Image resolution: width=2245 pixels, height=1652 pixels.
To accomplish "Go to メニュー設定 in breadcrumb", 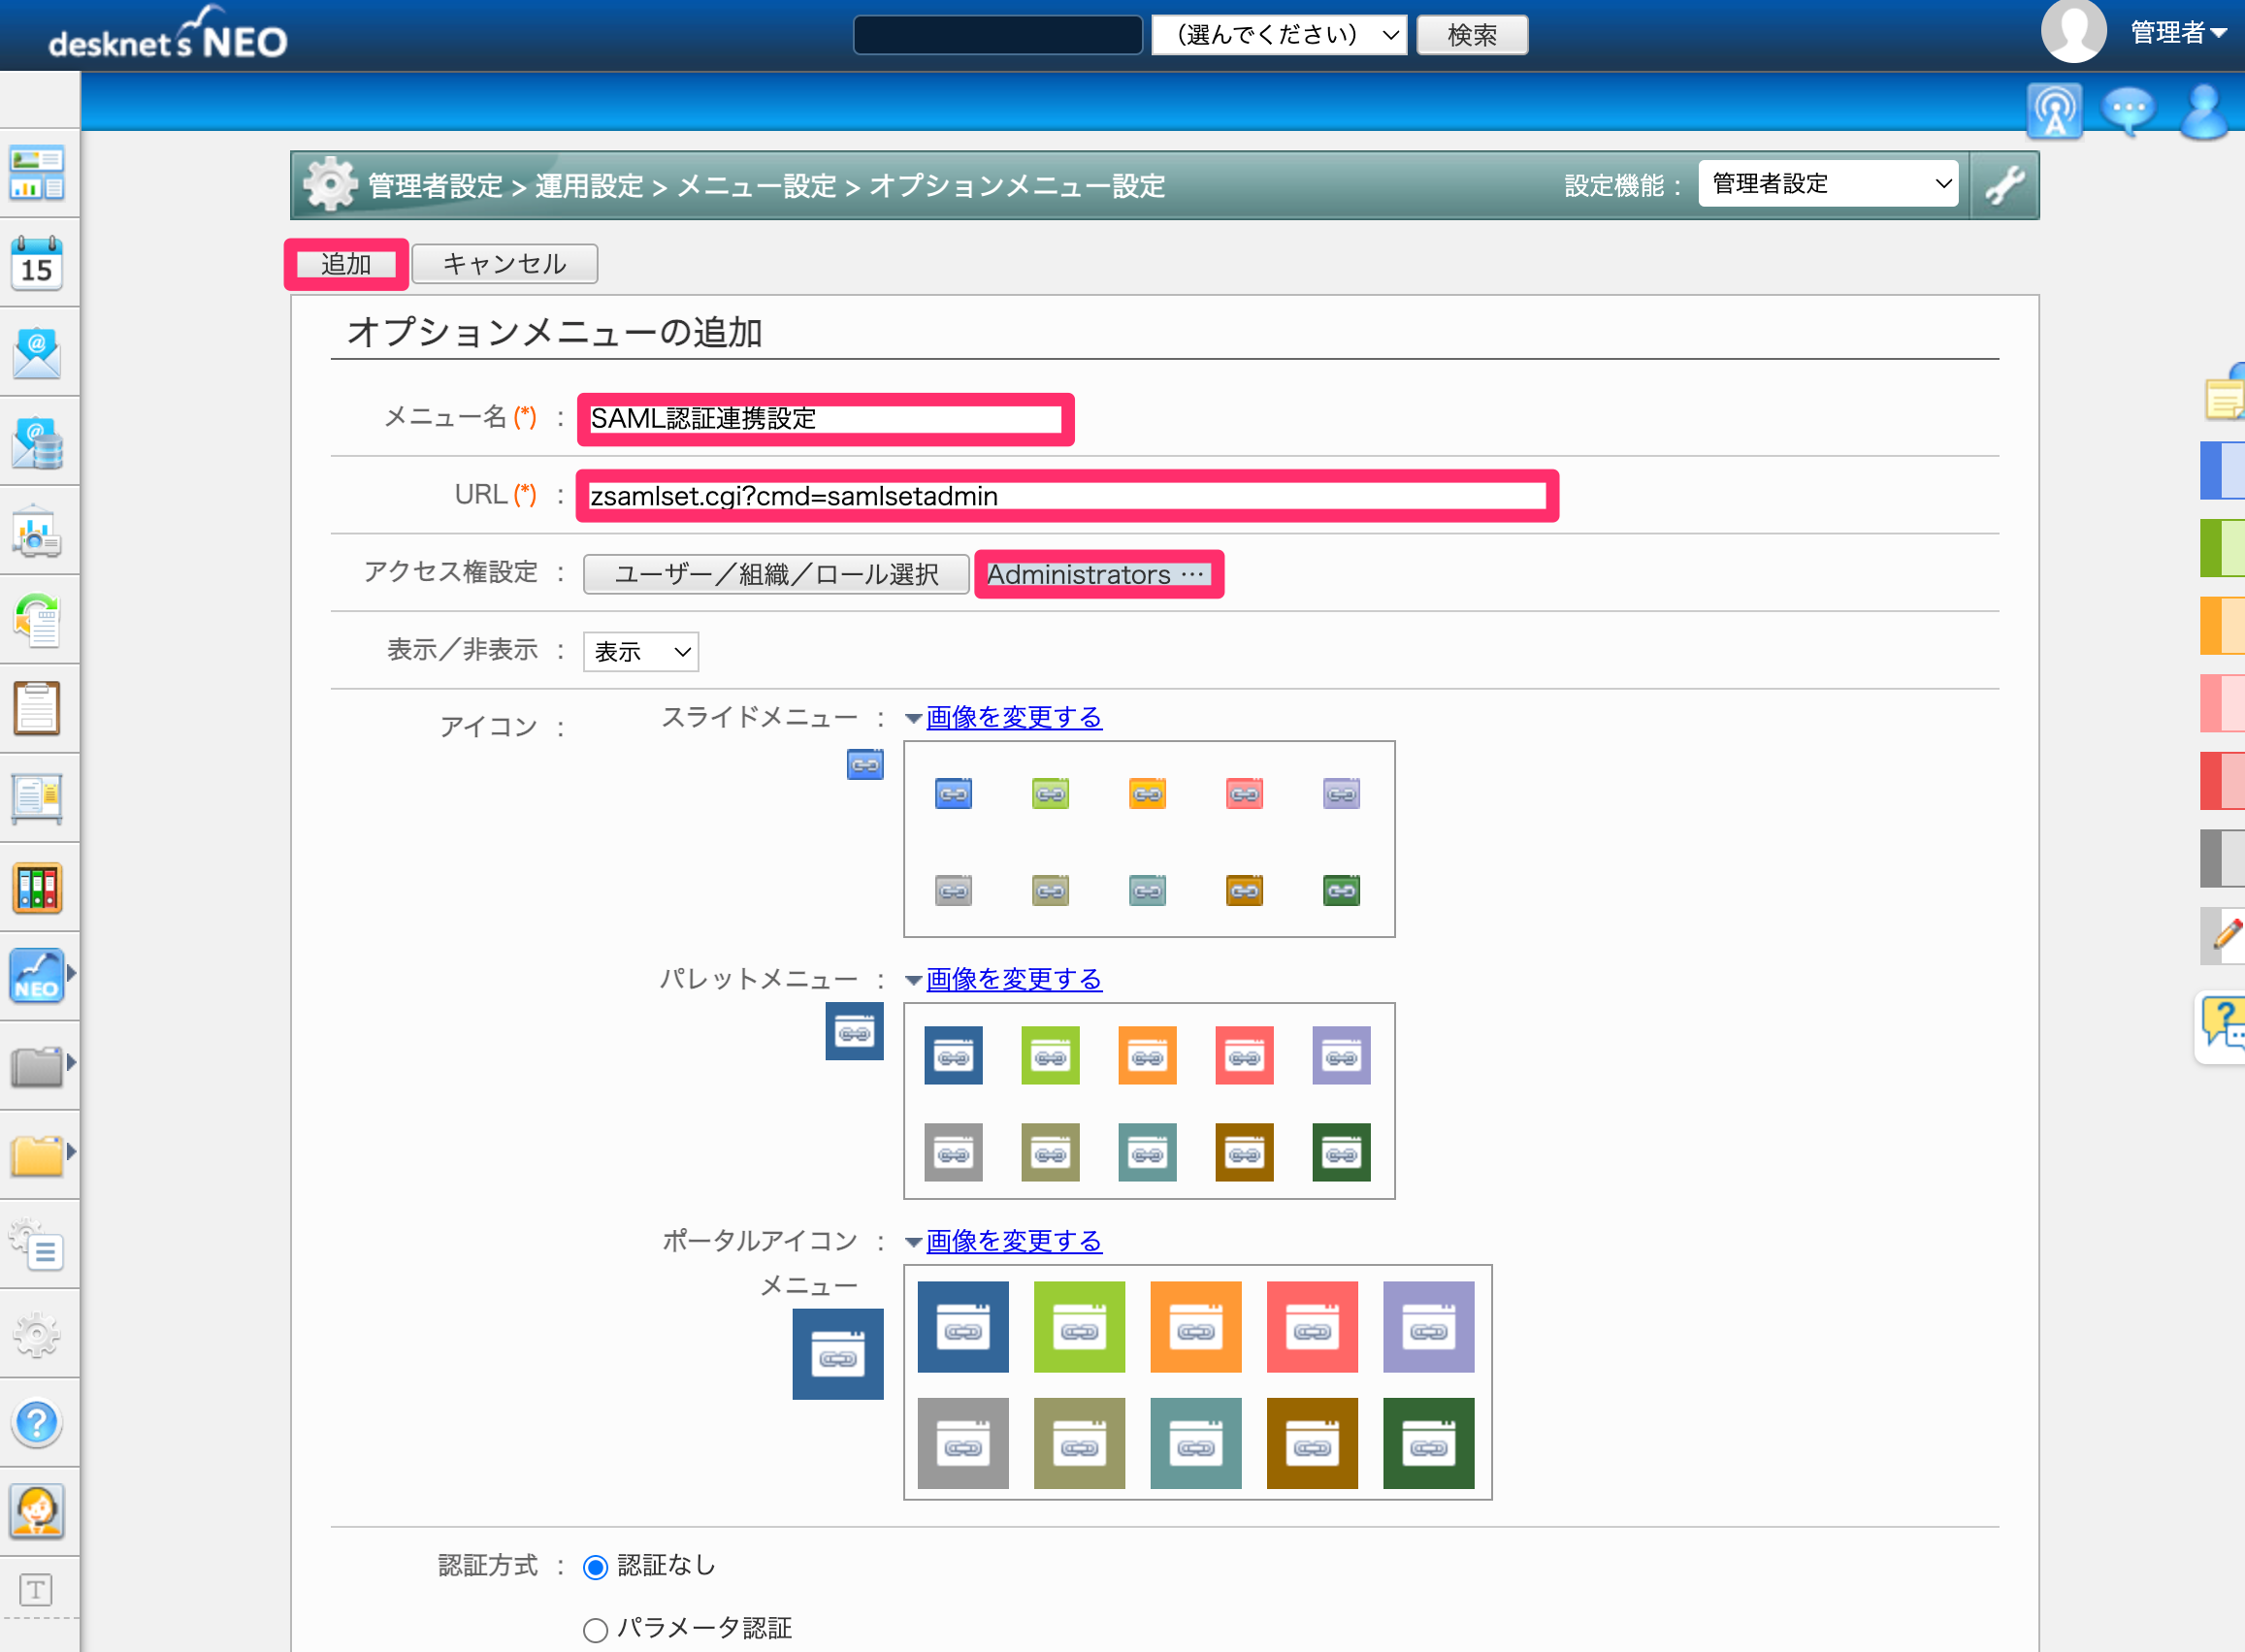I will click(x=756, y=186).
